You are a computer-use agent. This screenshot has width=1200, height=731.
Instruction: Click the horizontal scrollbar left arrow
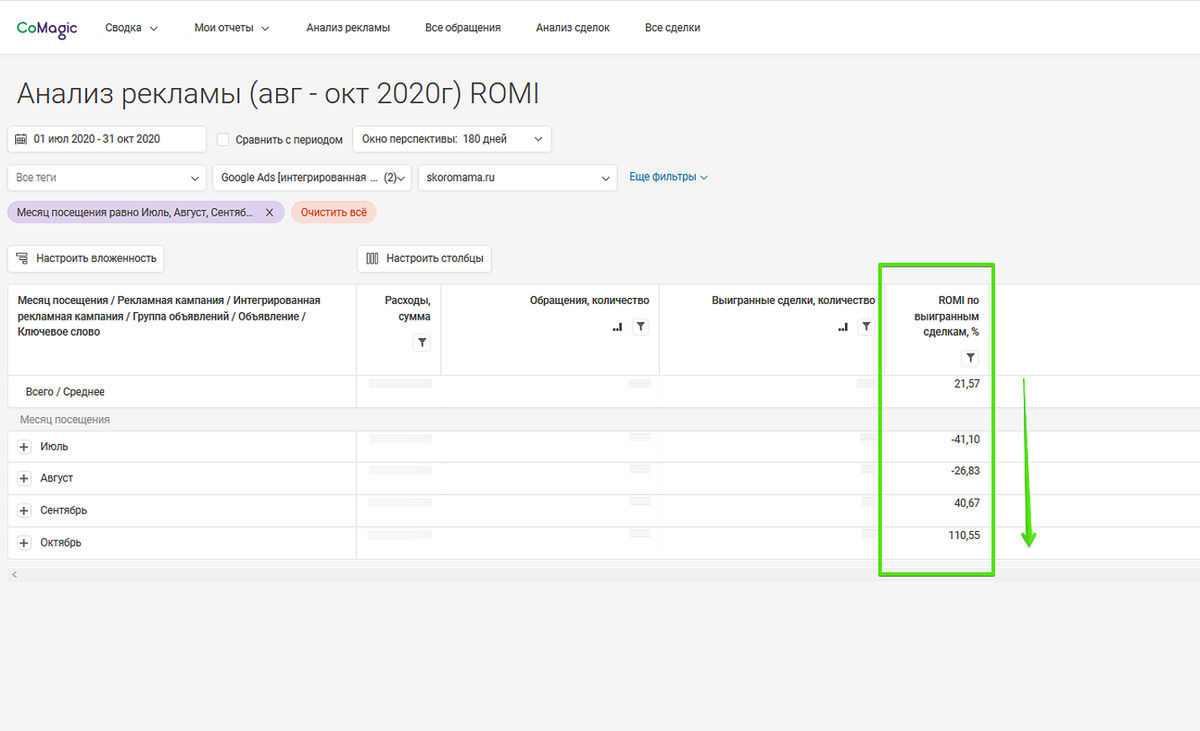13,574
